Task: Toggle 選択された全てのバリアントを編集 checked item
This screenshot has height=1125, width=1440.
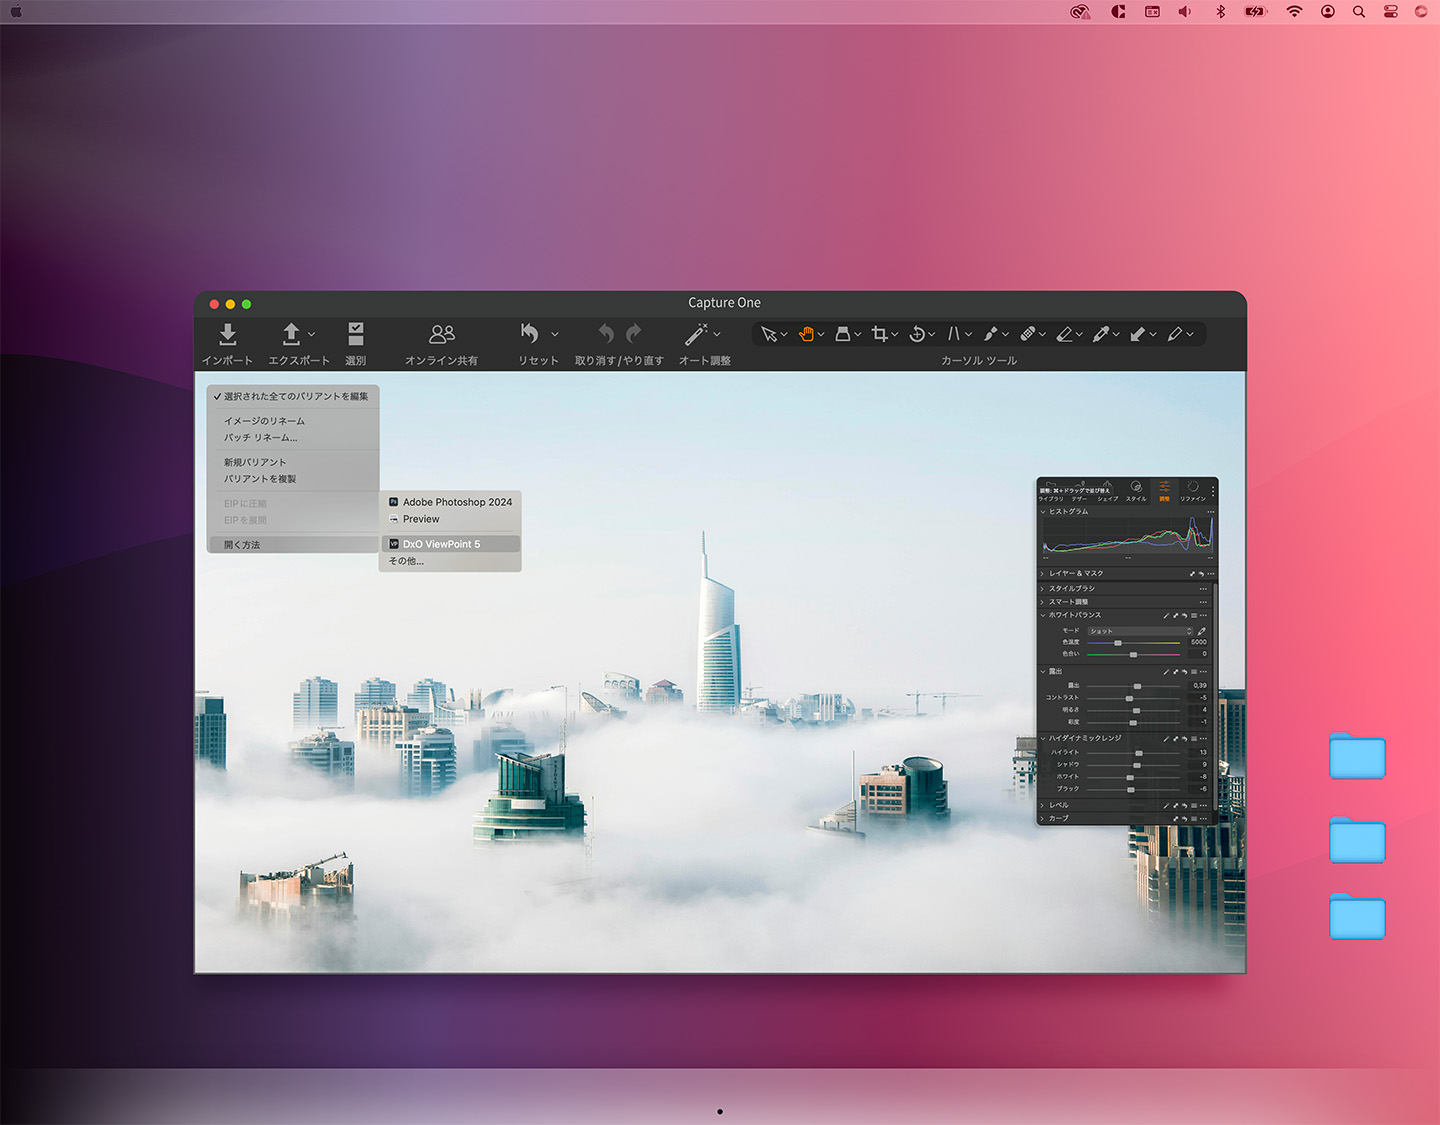Action: (294, 397)
